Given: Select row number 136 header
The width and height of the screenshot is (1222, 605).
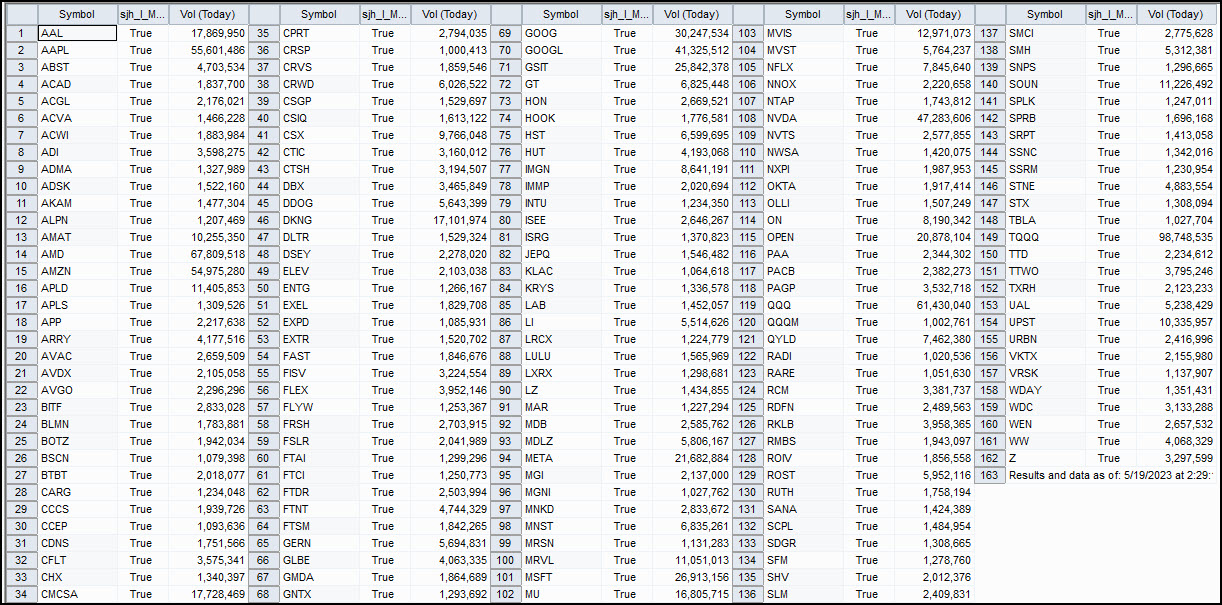Looking at the screenshot, I should 747,594.
